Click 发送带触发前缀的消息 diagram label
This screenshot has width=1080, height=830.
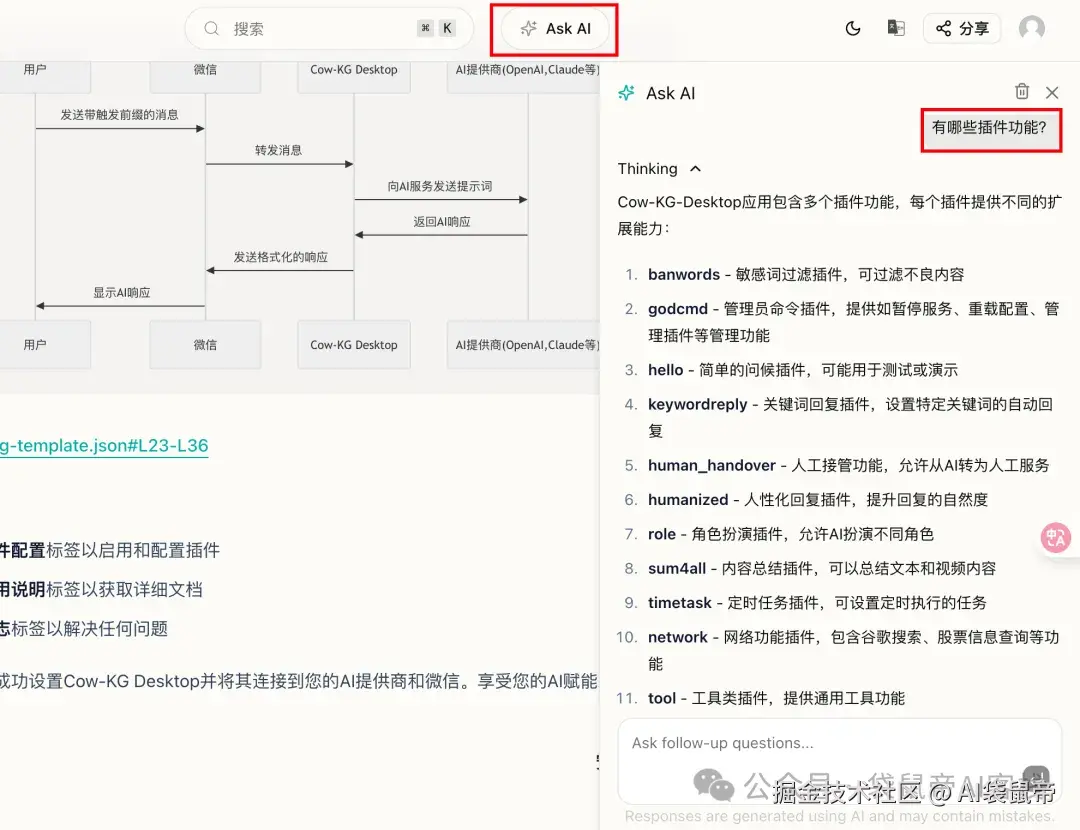(x=119, y=114)
